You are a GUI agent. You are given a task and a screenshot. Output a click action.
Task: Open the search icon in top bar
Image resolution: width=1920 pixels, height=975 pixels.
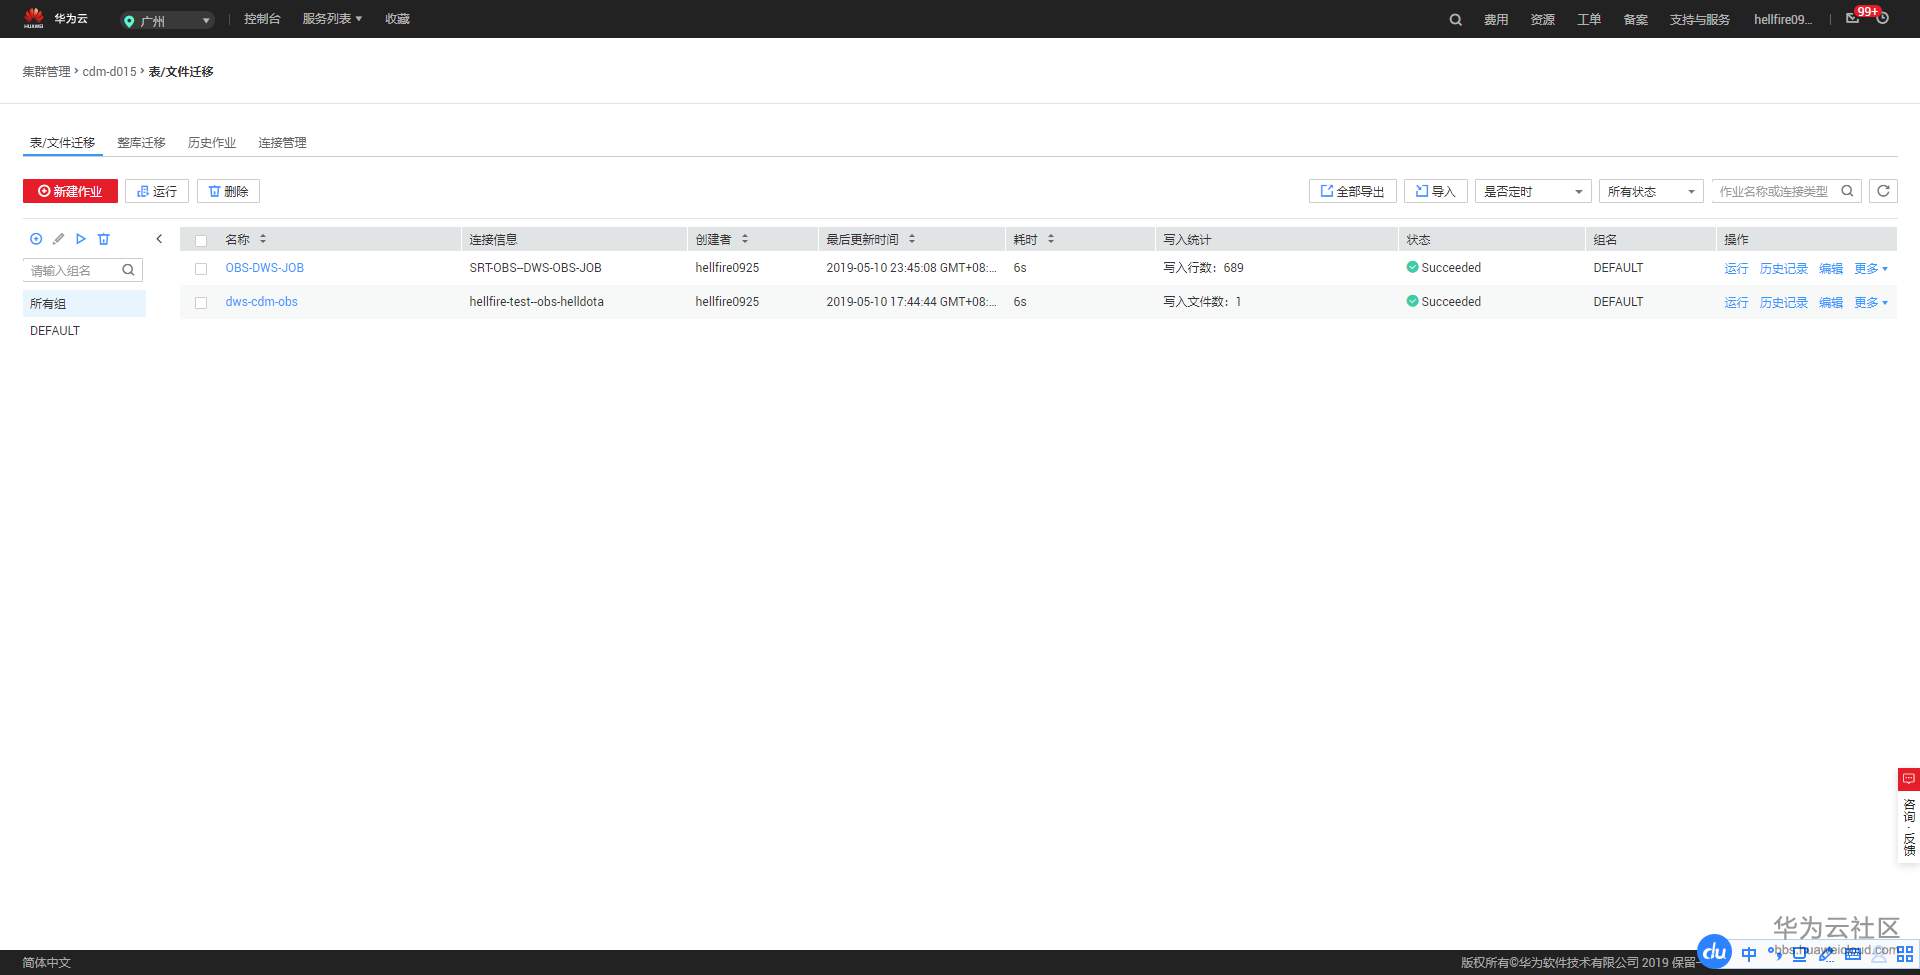coord(1456,20)
